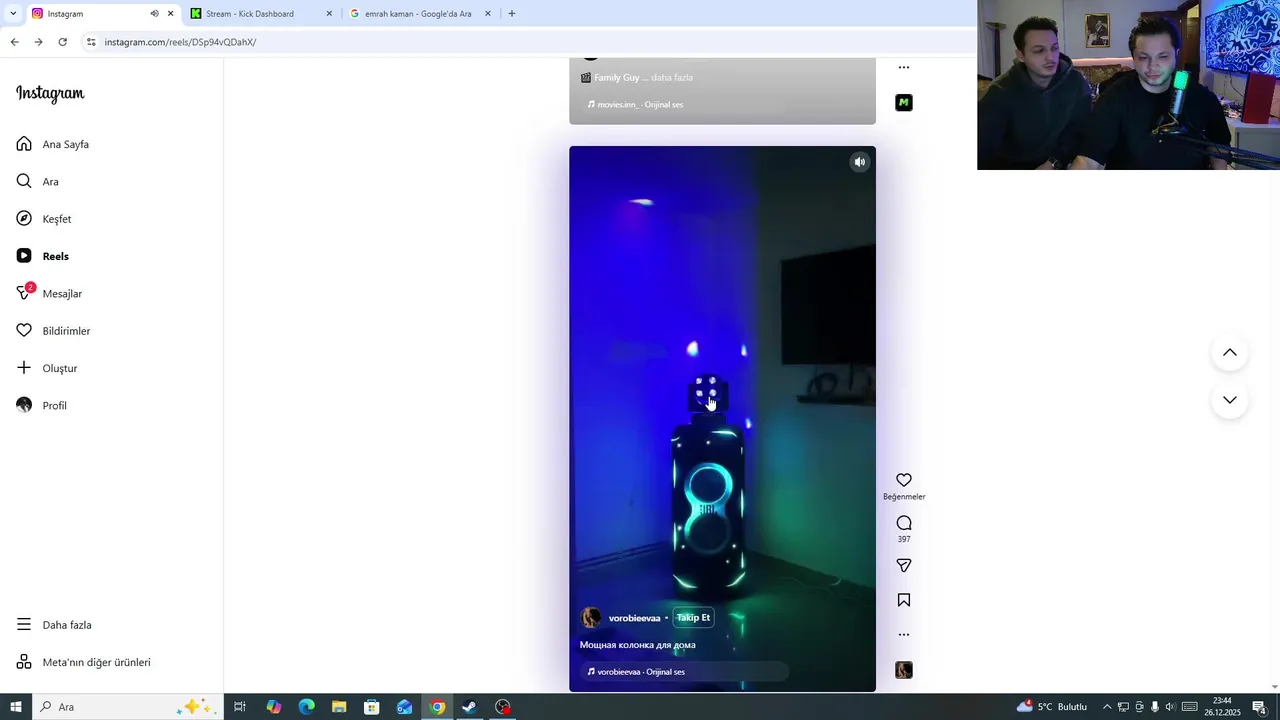
Task: Open vorobieevaa profile username link
Action: point(634,618)
